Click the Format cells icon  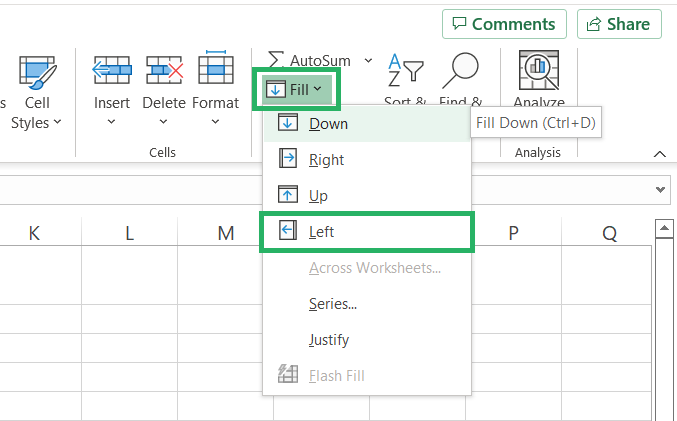point(216,70)
